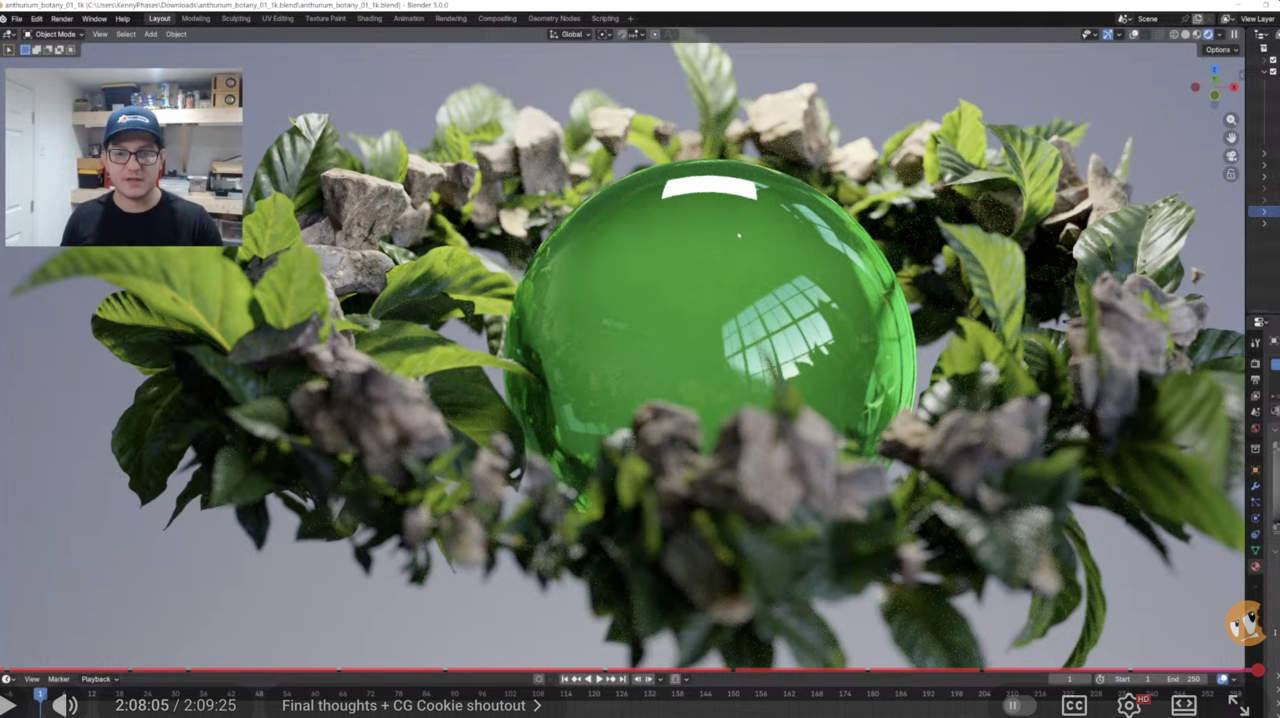Image resolution: width=1280 pixels, height=718 pixels.
Task: Jump to start with the timeline rewind control
Action: pos(565,679)
